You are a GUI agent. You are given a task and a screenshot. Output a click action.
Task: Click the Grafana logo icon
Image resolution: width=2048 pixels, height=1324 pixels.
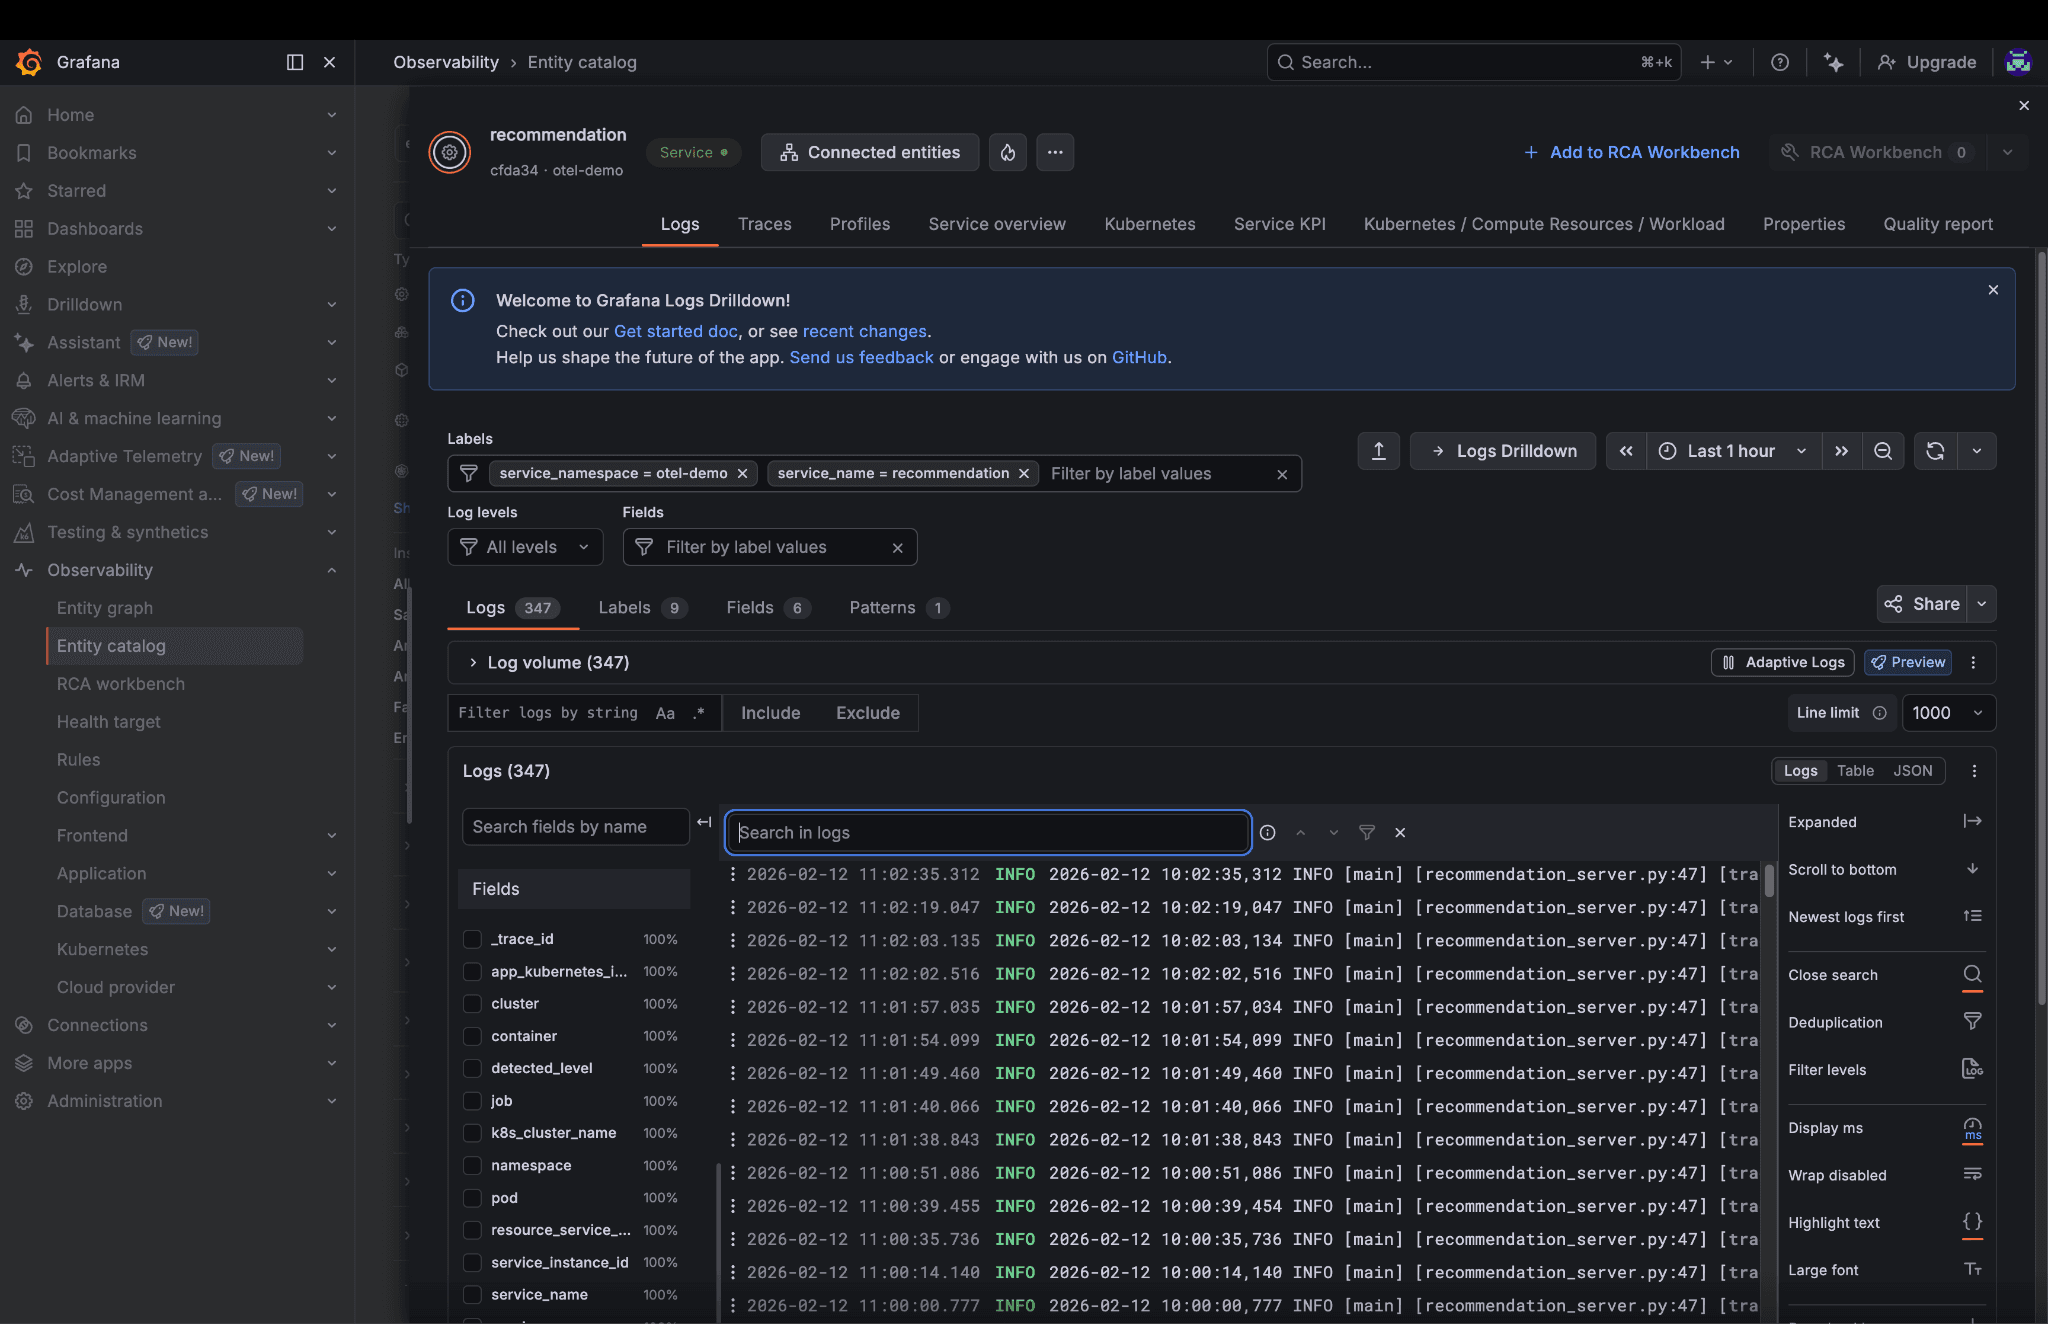click(29, 62)
